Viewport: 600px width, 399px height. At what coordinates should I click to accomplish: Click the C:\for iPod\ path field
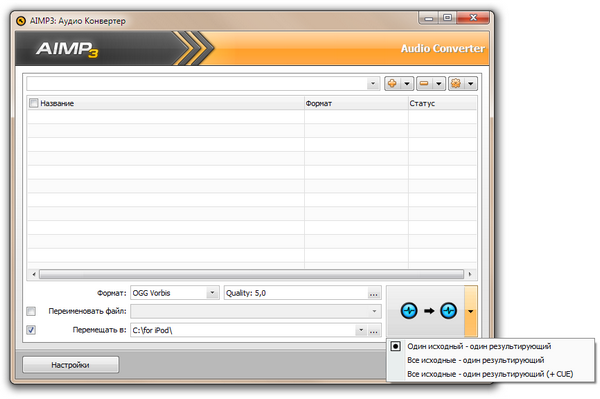click(243, 330)
